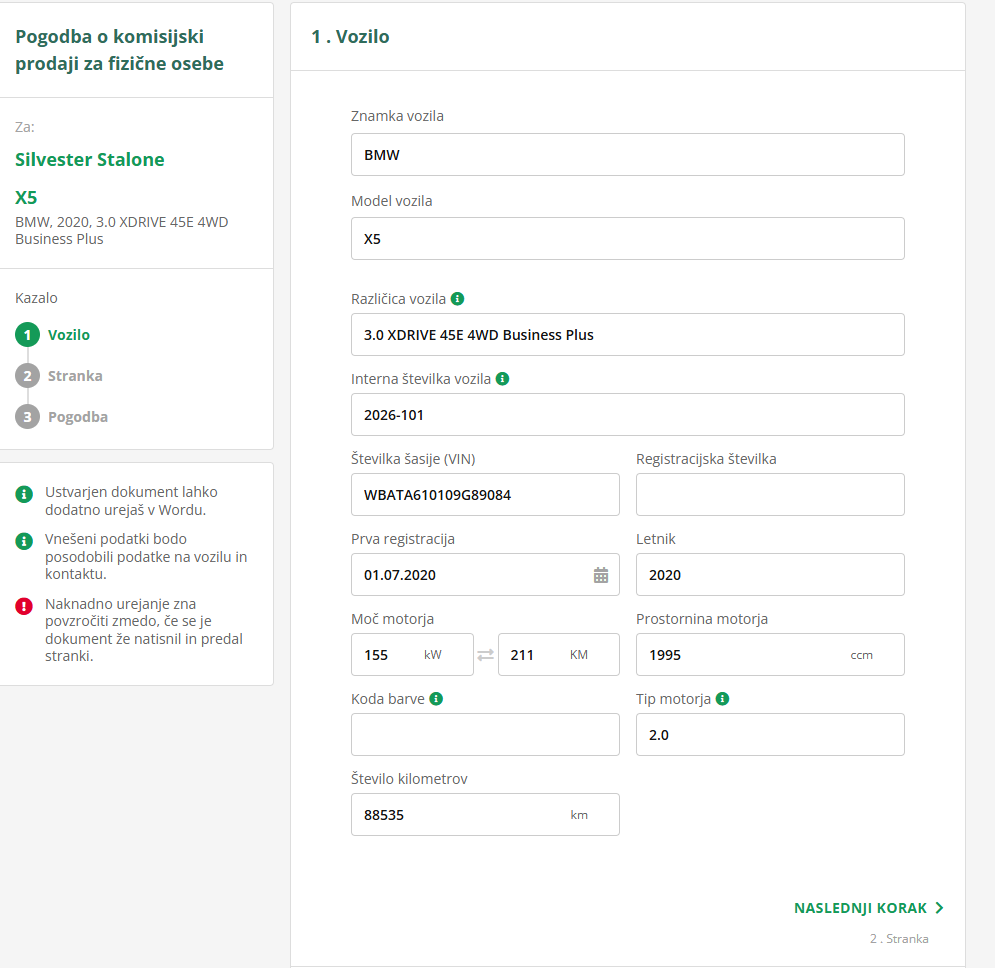Click chevron arrow next to Naslednji korak
995x968 pixels.
coord(939,908)
